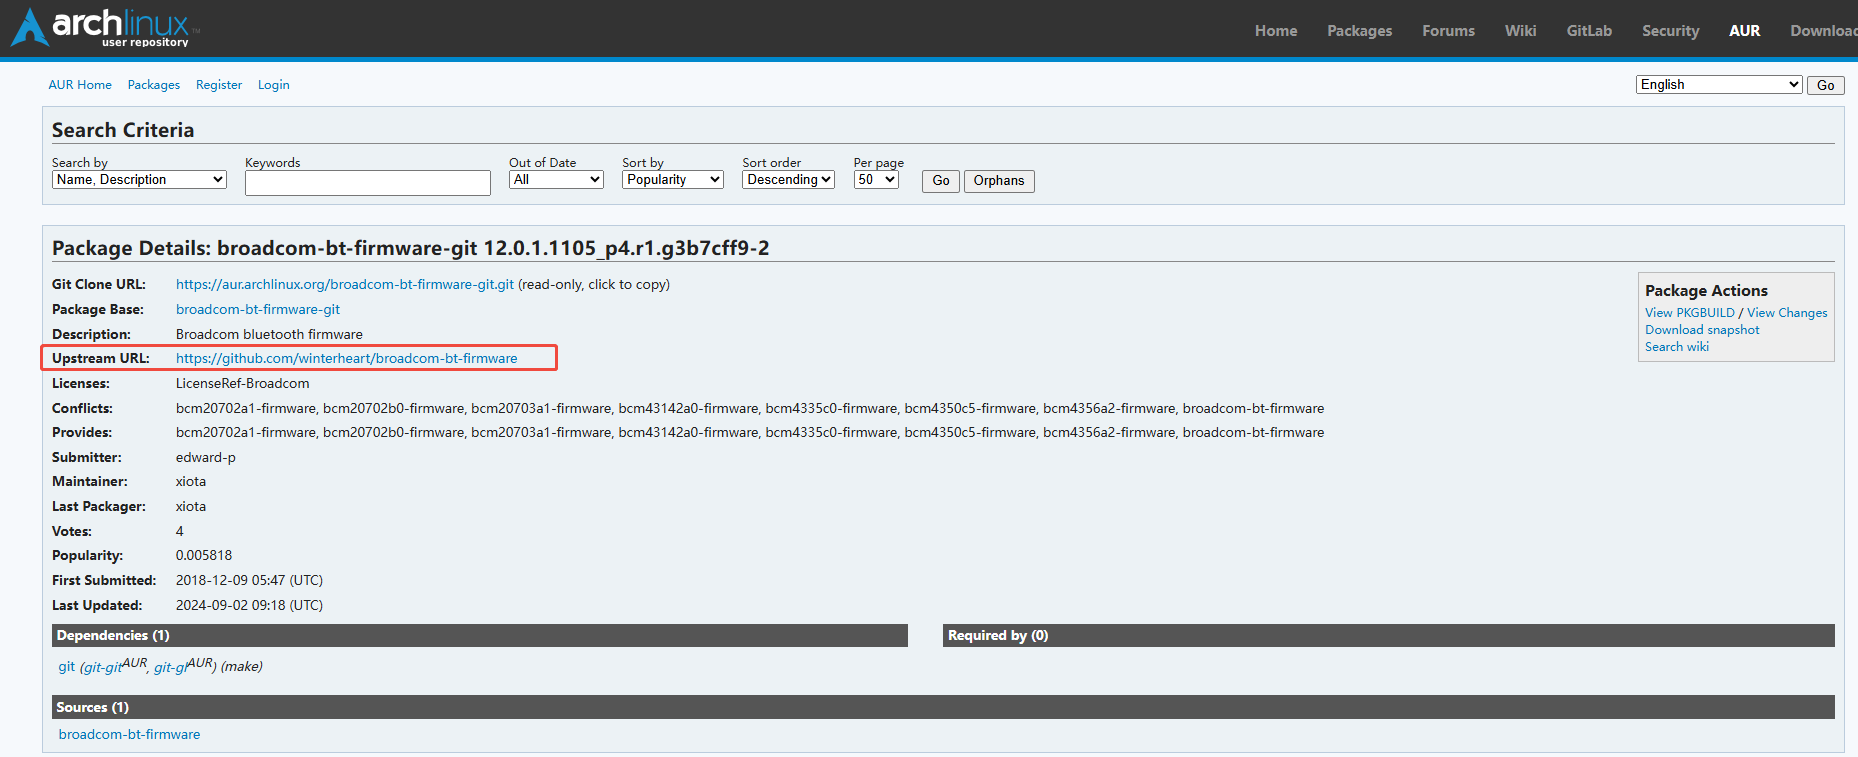Click the description 'Broadcom bluetooth firmware'
Viewport: 1858px width, 757px height.
tap(269, 335)
